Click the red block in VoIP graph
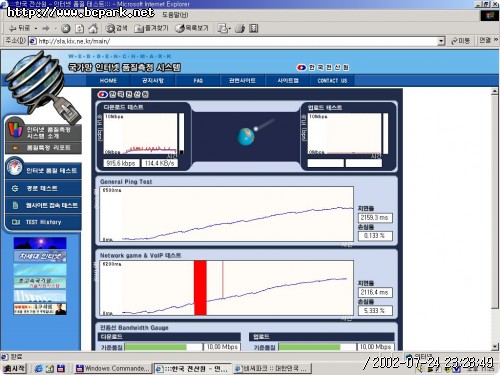This screenshot has height=375, width=500. (200, 288)
